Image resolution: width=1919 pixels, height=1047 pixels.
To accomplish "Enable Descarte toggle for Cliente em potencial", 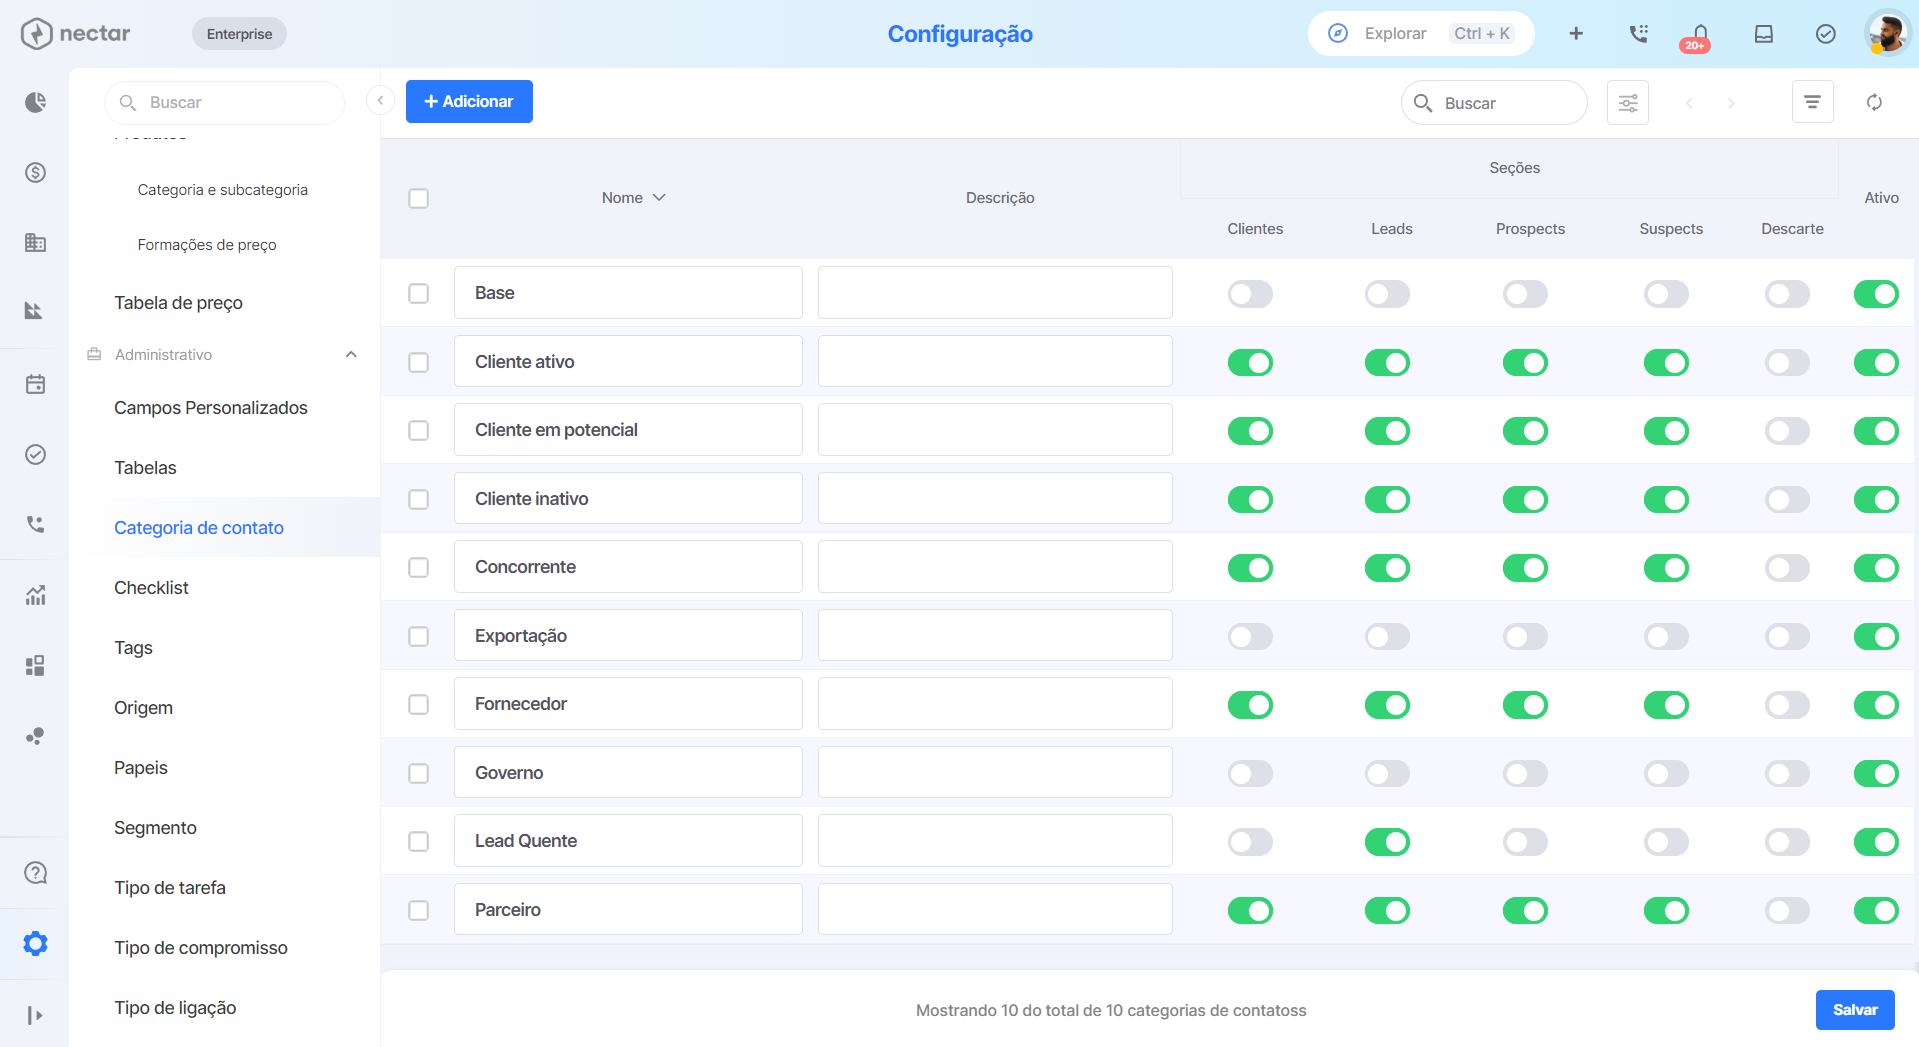I will click(x=1787, y=431).
